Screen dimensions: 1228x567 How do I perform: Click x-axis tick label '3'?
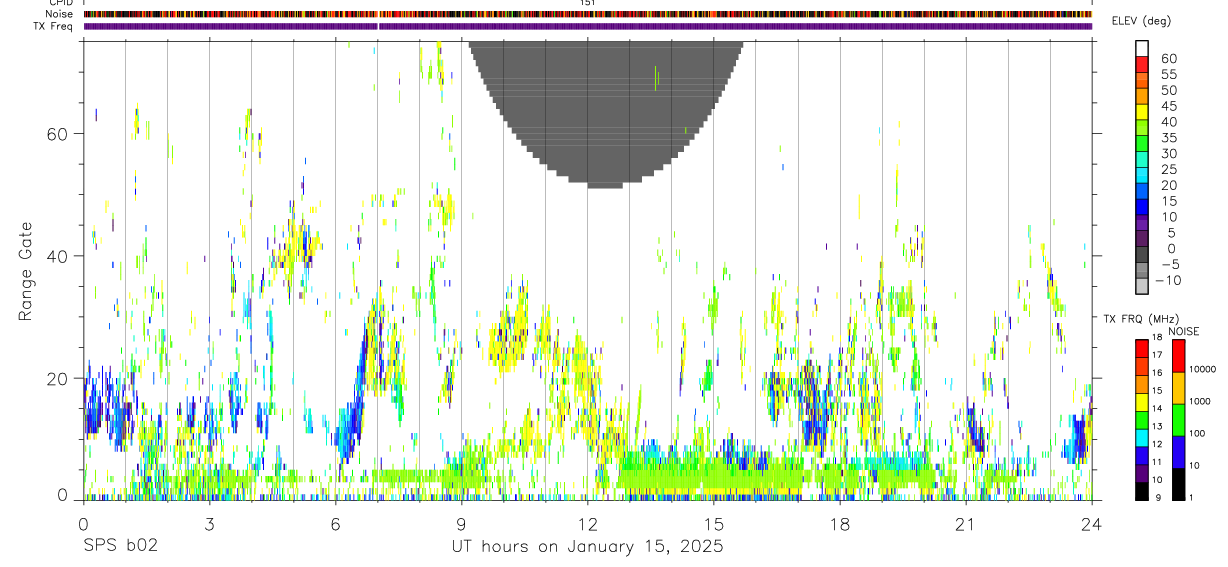pyautogui.click(x=209, y=525)
